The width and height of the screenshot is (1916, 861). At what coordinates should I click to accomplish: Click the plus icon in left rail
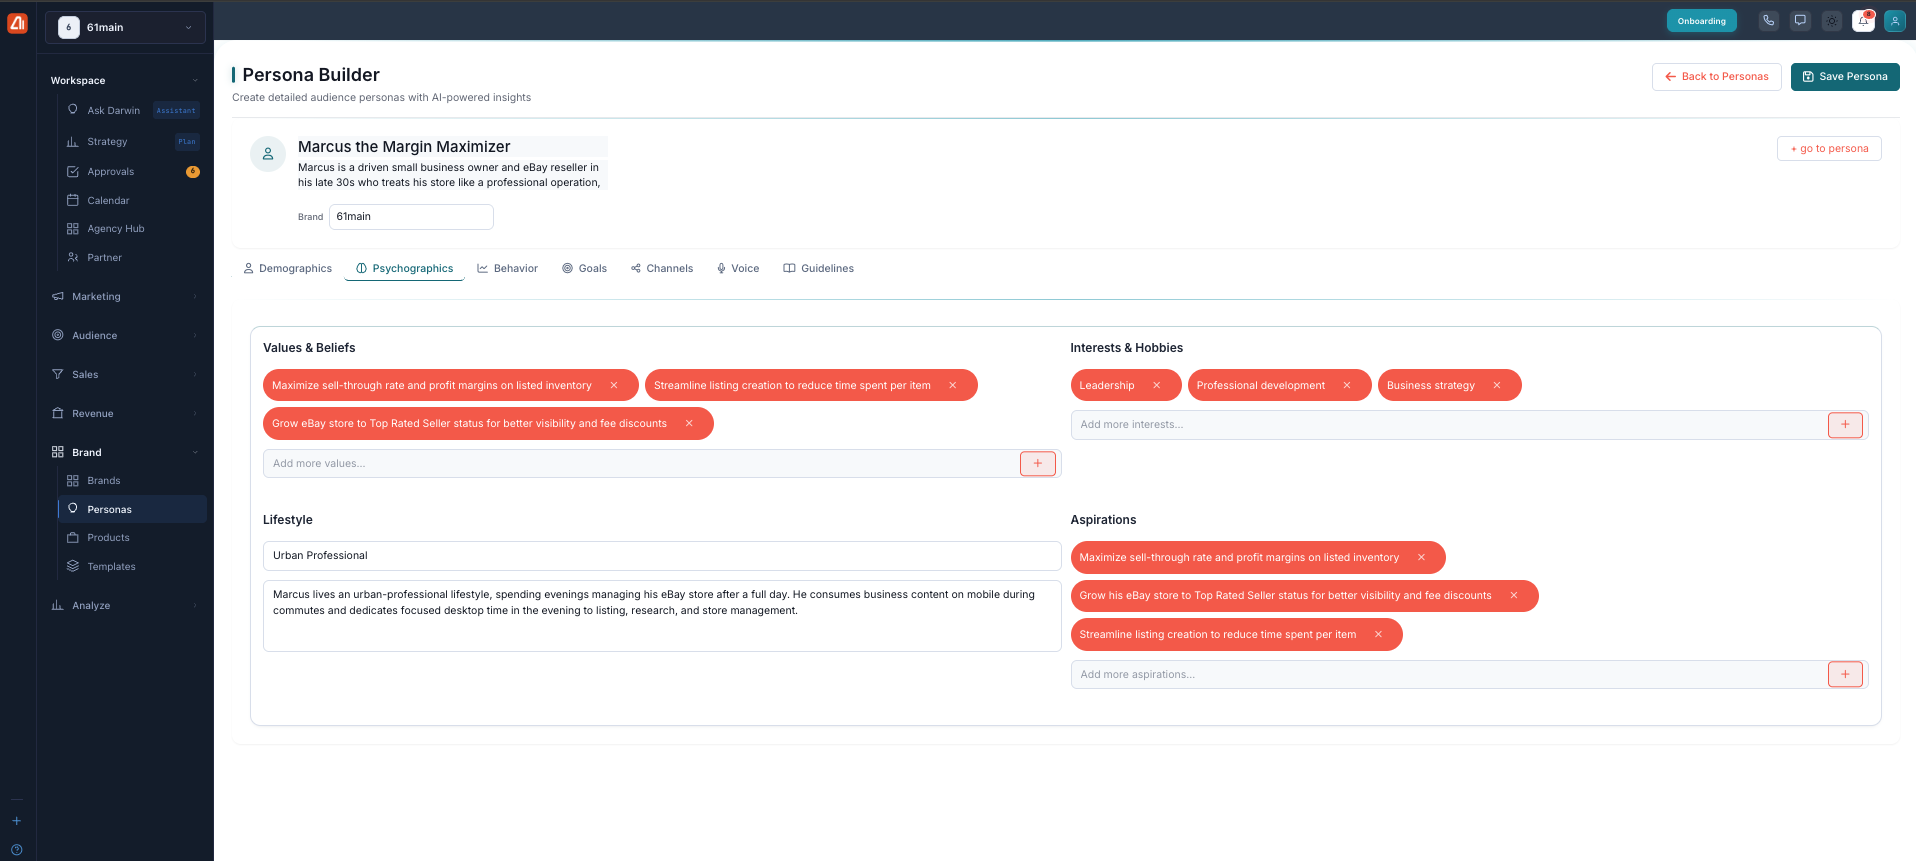pyautogui.click(x=17, y=821)
